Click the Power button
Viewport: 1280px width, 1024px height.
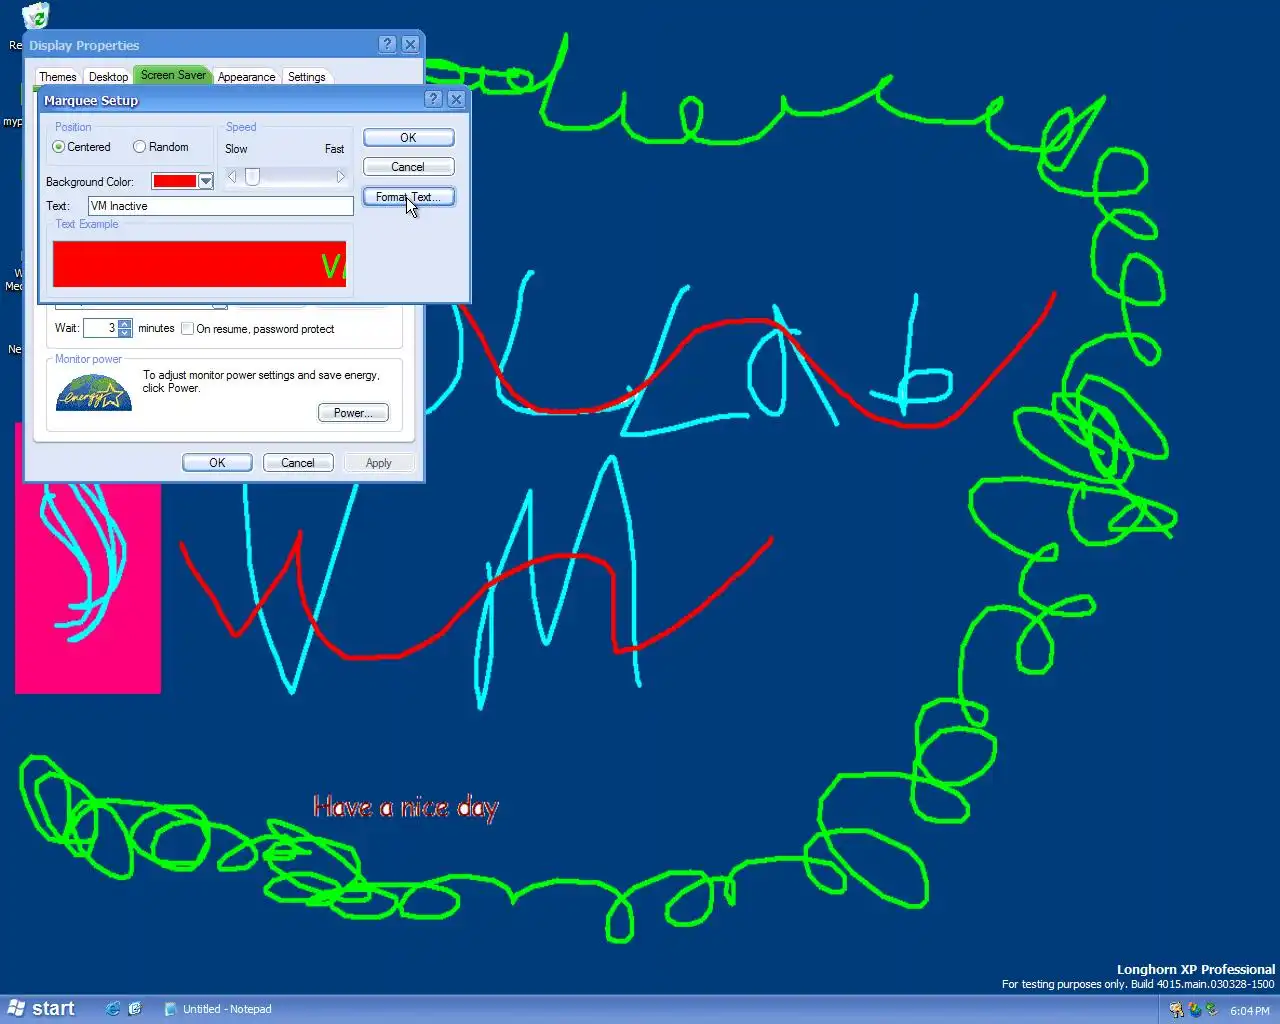tap(353, 413)
